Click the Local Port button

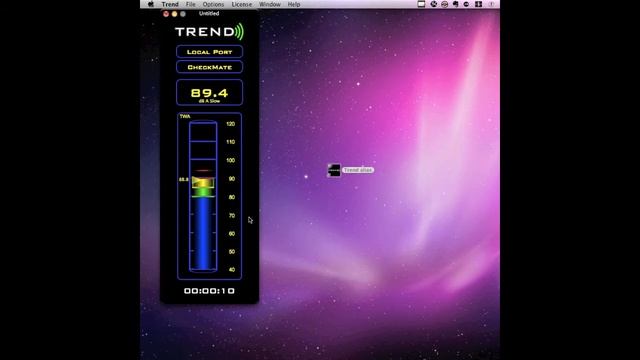click(x=209, y=52)
